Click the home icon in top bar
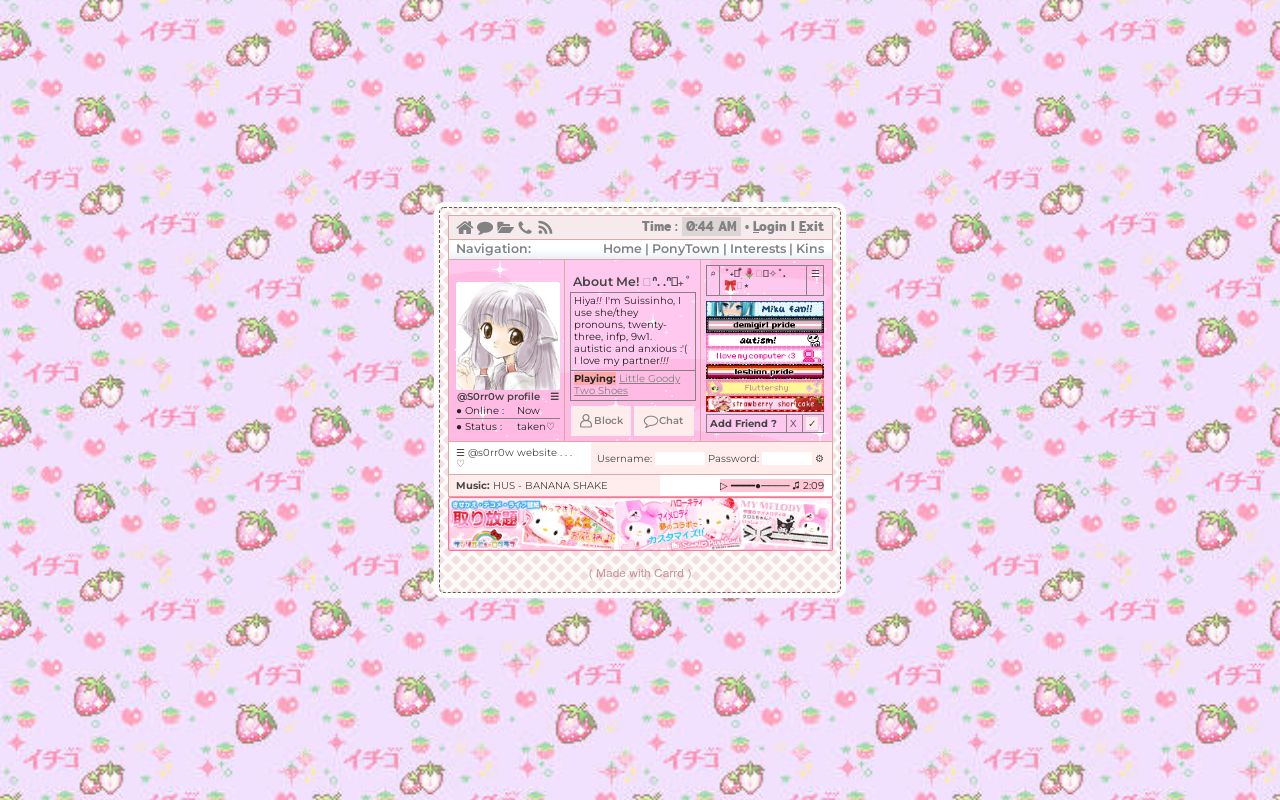The image size is (1280, 800). point(465,228)
